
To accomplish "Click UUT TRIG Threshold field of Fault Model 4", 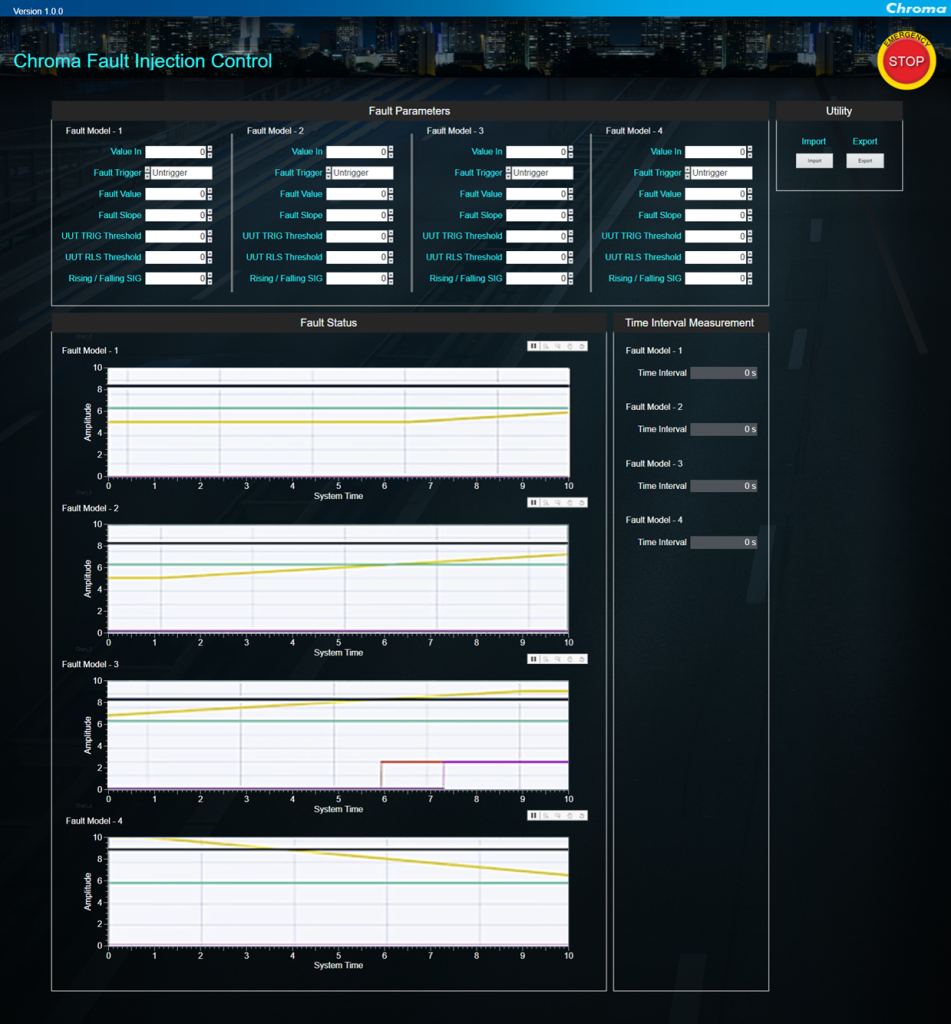I will [715, 236].
